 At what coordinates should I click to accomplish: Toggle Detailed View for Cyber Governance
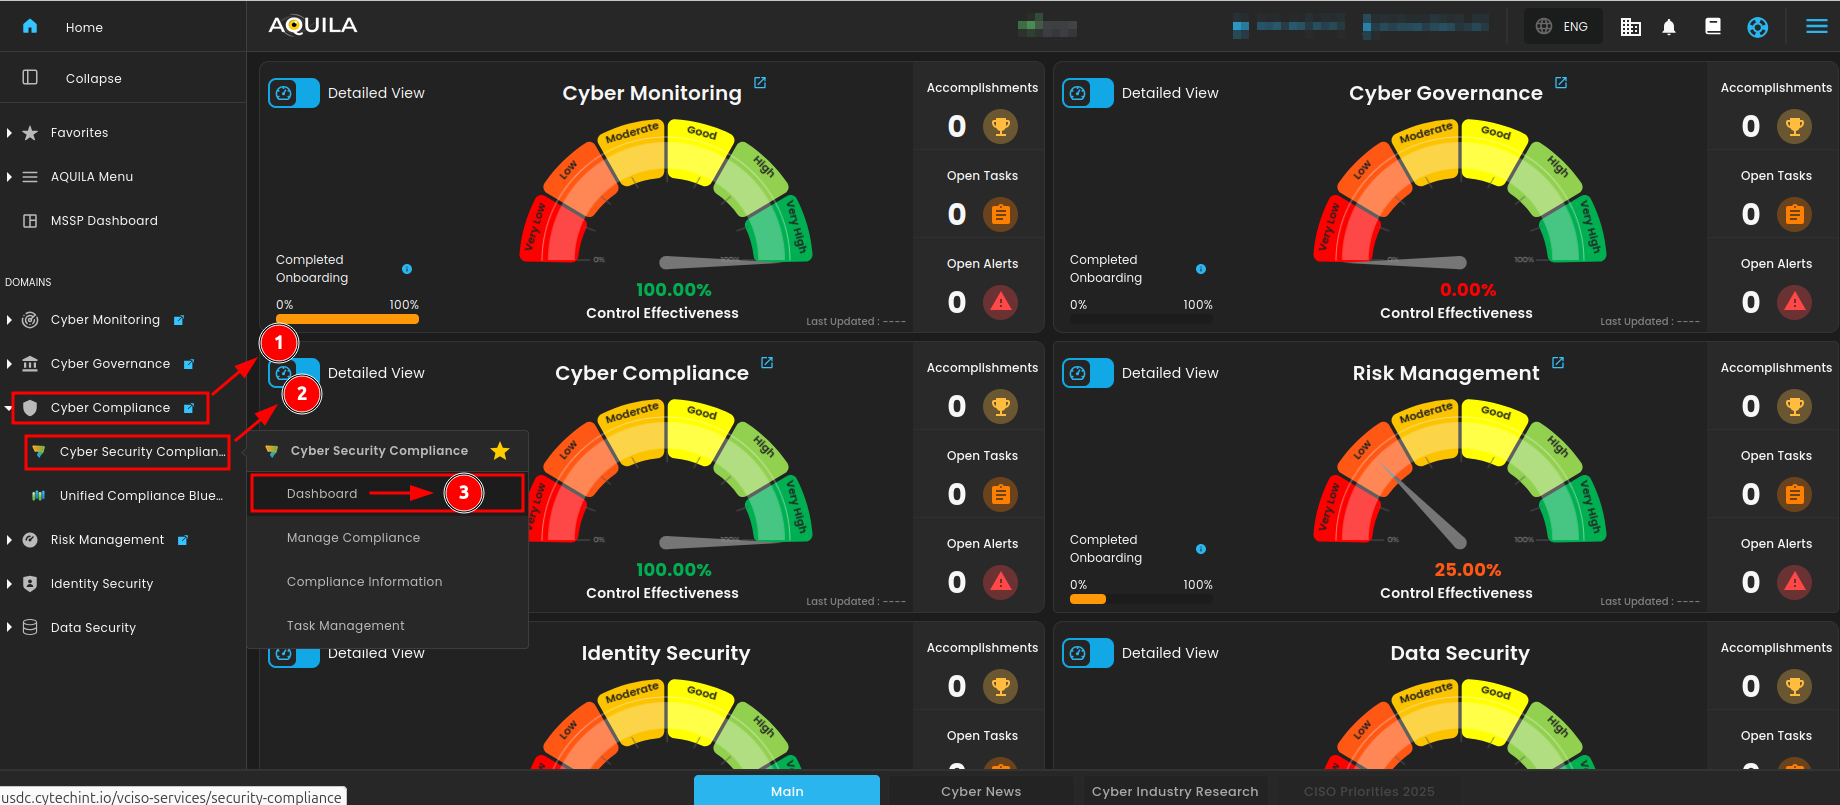(x=1088, y=93)
